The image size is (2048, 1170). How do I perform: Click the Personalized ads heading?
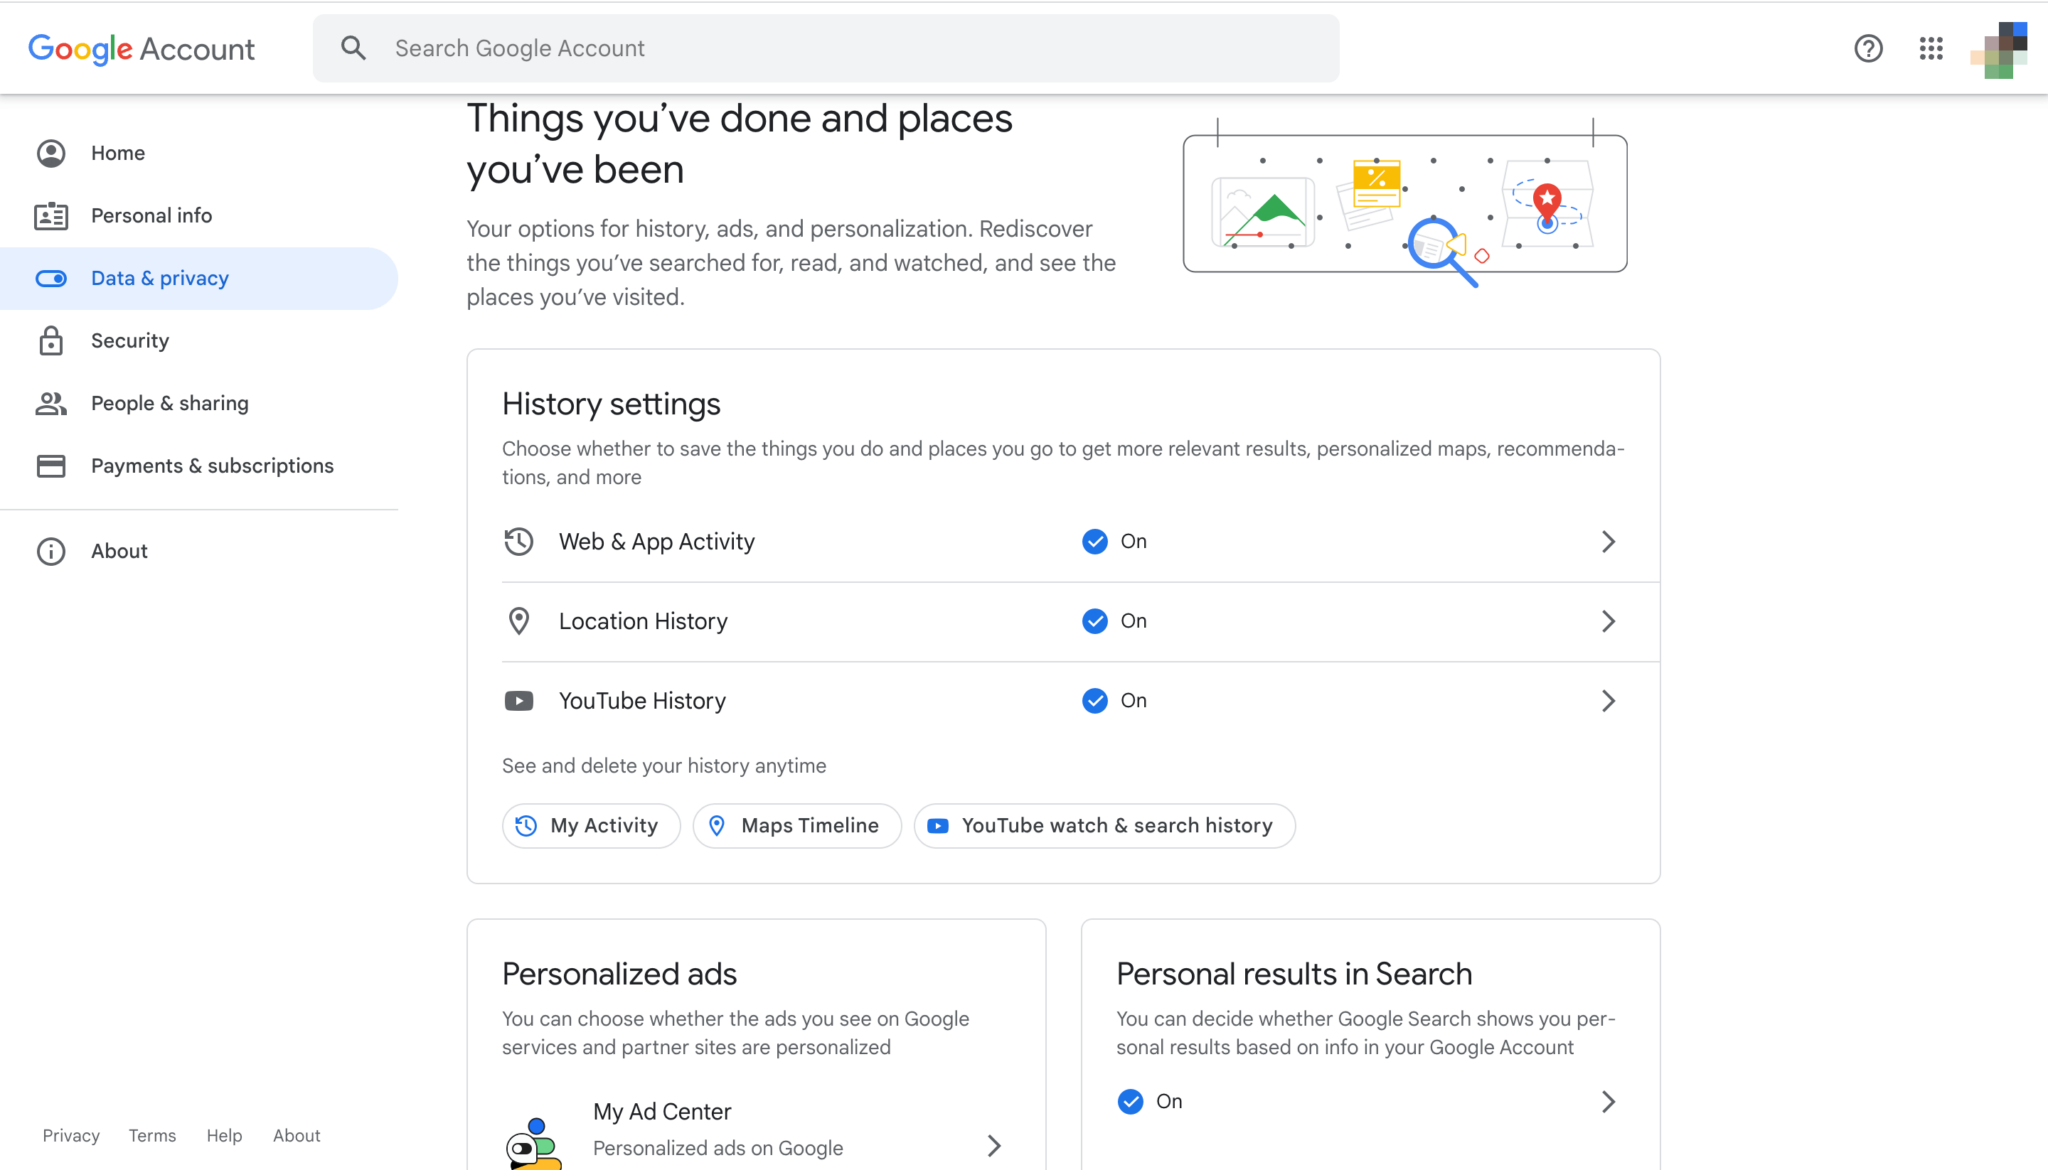tap(619, 974)
